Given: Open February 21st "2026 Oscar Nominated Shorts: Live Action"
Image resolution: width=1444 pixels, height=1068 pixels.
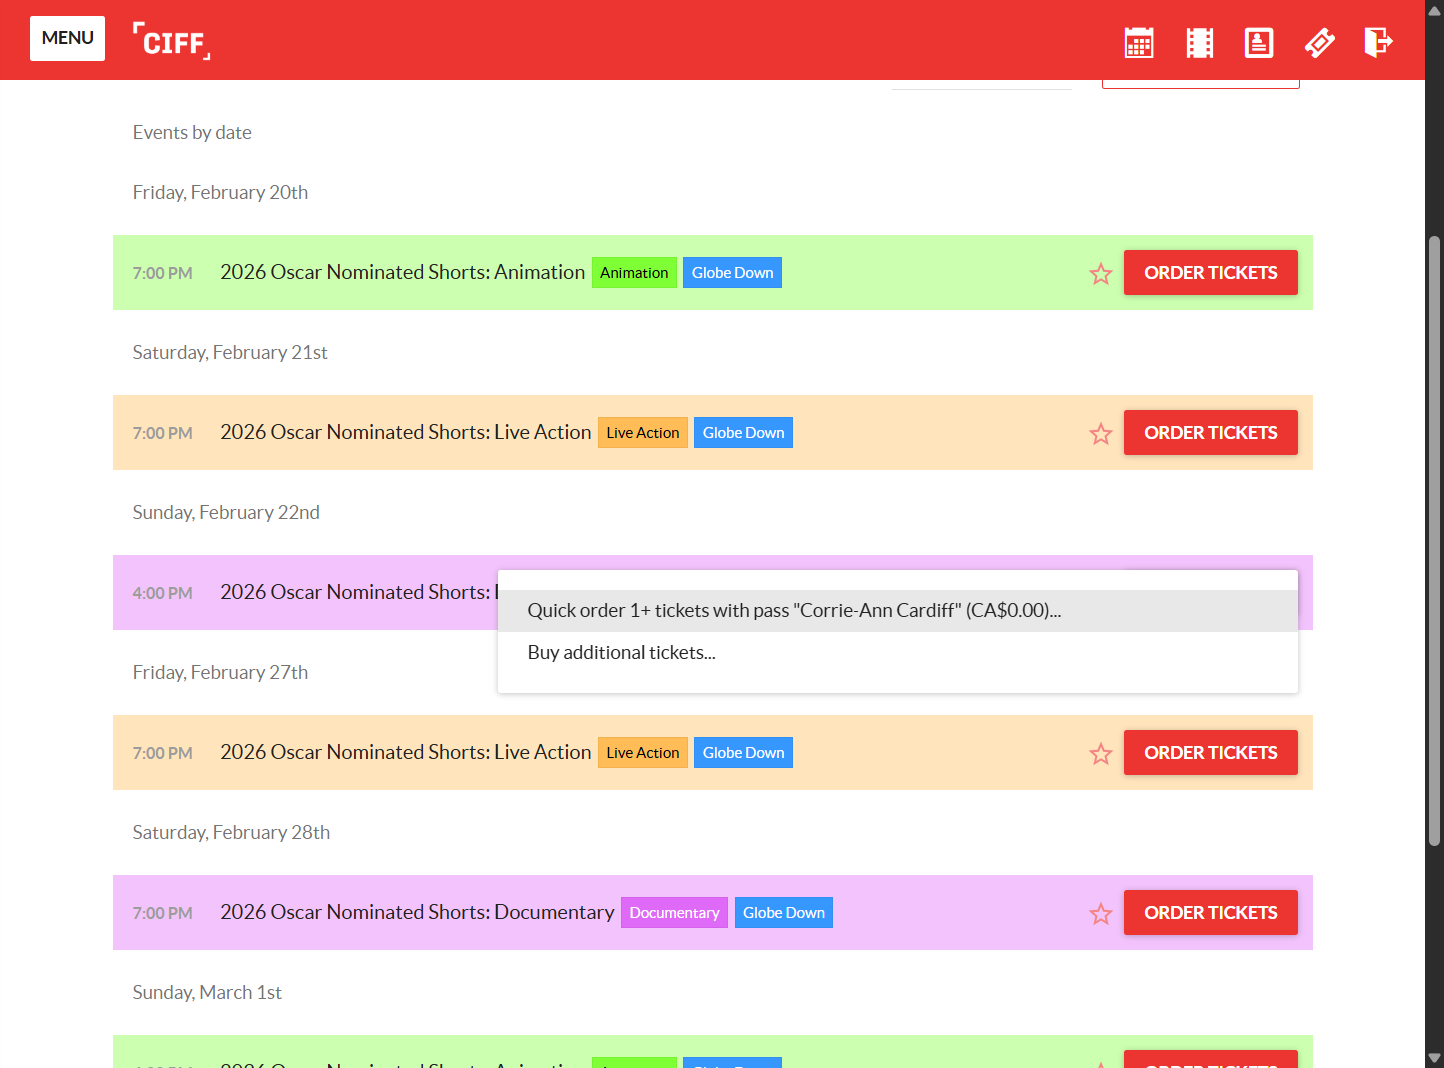Looking at the screenshot, I should click(406, 432).
